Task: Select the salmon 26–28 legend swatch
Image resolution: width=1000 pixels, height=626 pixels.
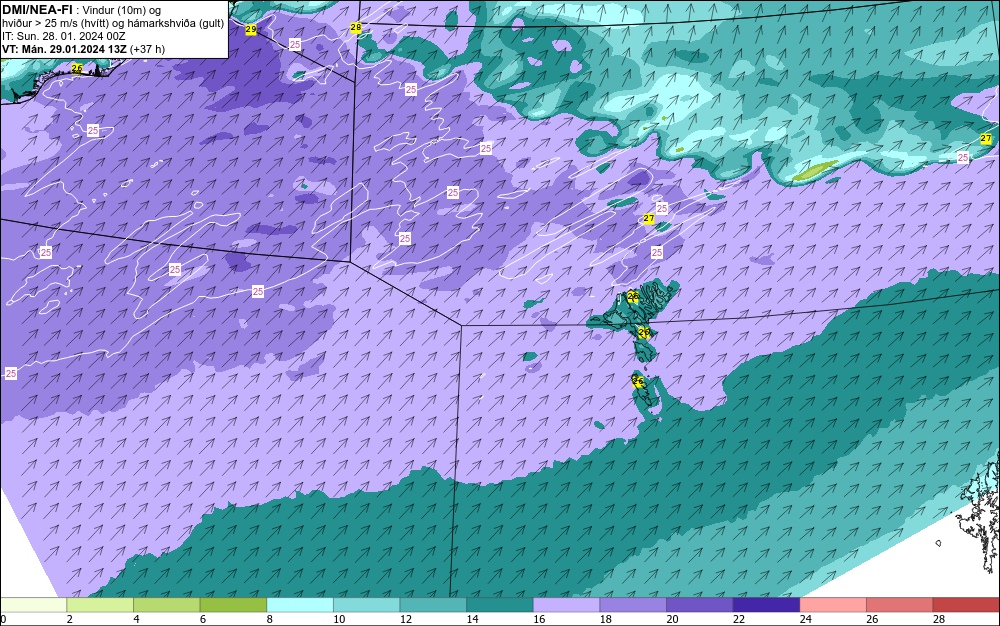Action: (900, 605)
